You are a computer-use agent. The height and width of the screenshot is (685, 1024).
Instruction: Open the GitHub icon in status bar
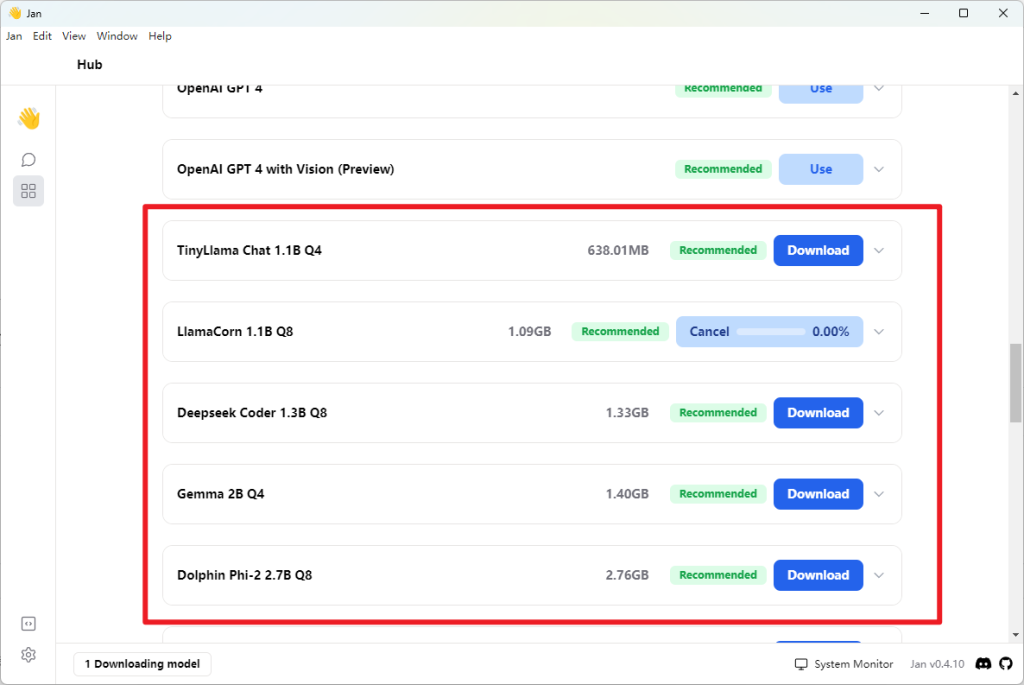(1004, 664)
